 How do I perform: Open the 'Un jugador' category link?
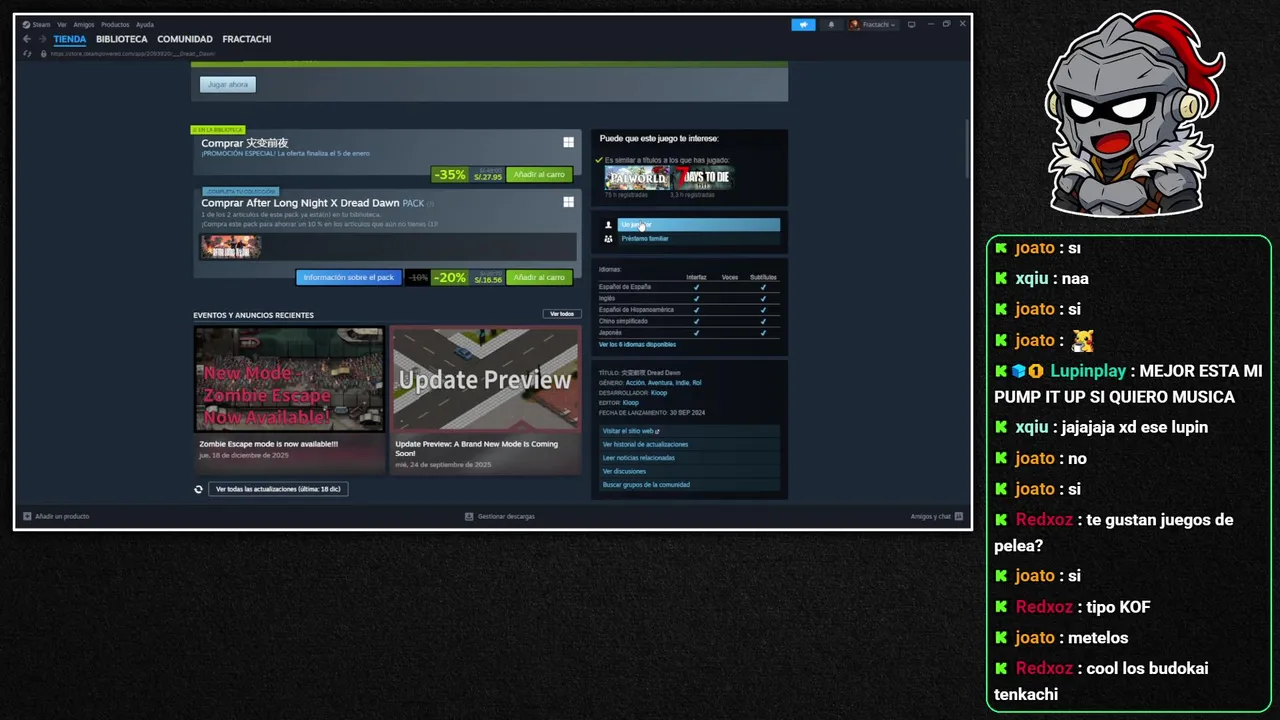pos(698,225)
